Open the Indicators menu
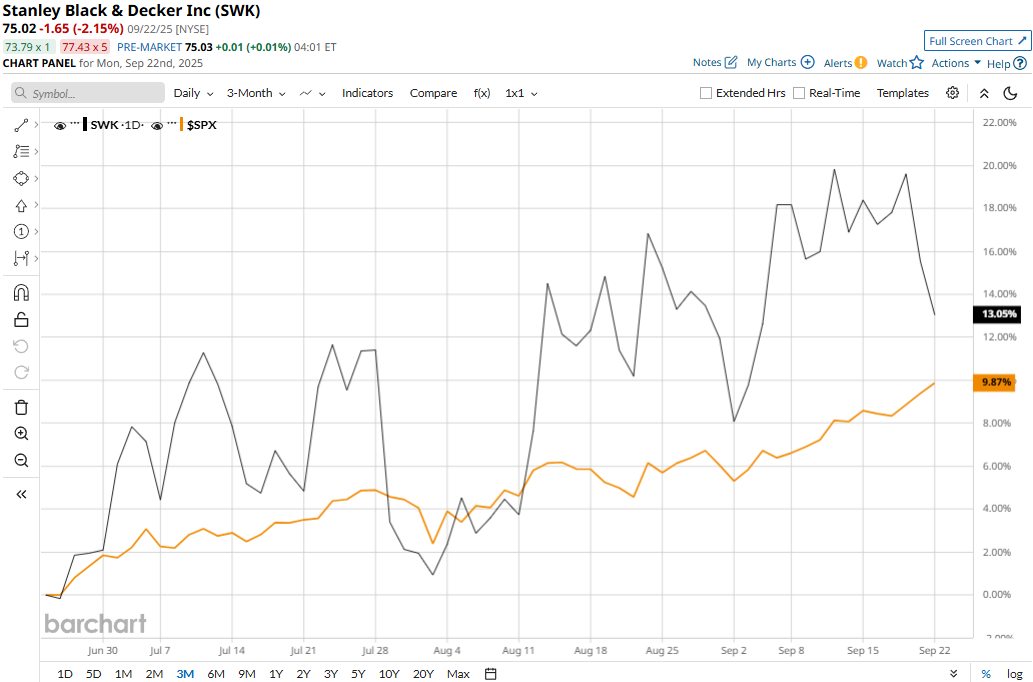 pos(367,93)
